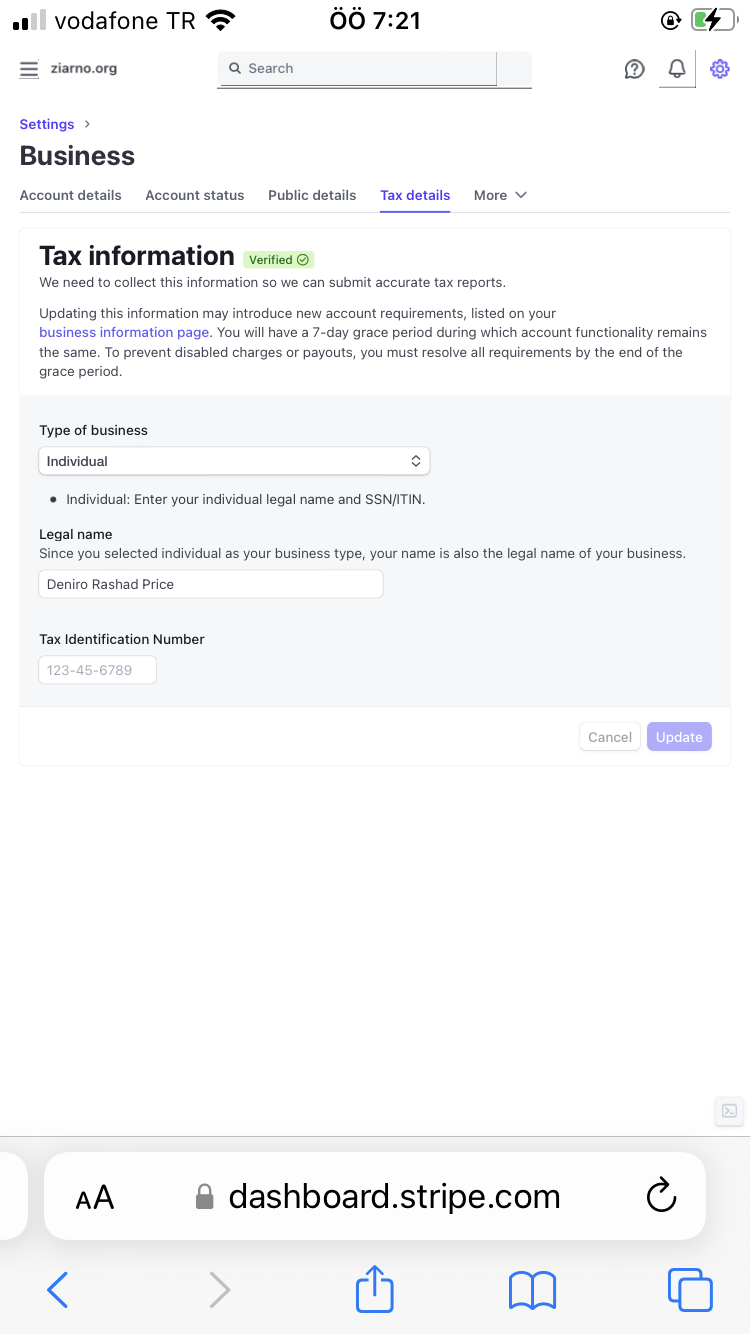This screenshot has height=1334, width=750.
Task: Open the settings gear icon
Action: point(720,69)
